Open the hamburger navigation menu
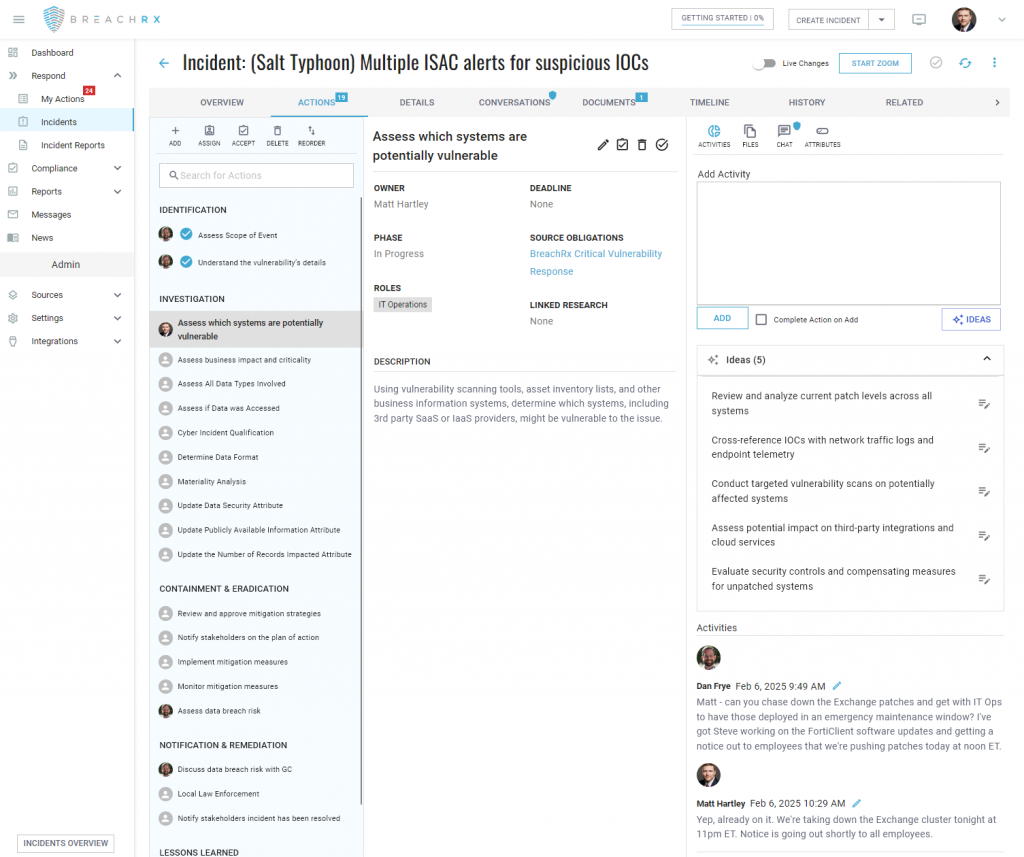 tap(19, 20)
